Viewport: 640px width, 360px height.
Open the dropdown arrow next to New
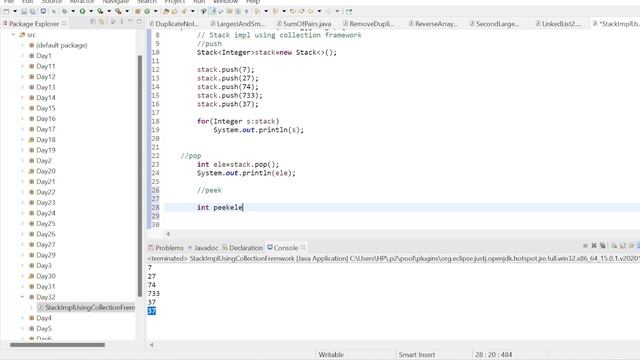tap(15, 11)
